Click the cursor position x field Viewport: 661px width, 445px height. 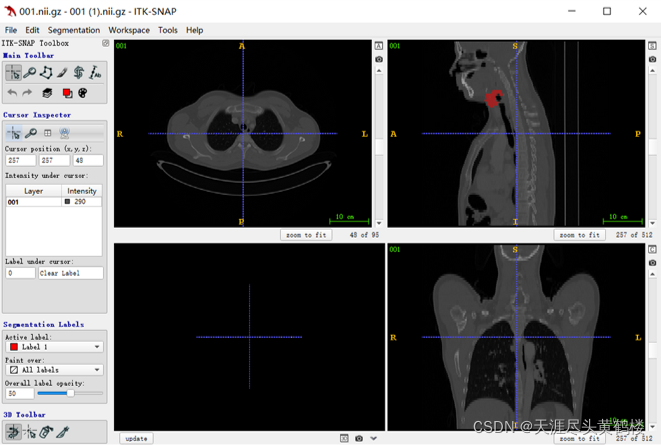(x=21, y=160)
